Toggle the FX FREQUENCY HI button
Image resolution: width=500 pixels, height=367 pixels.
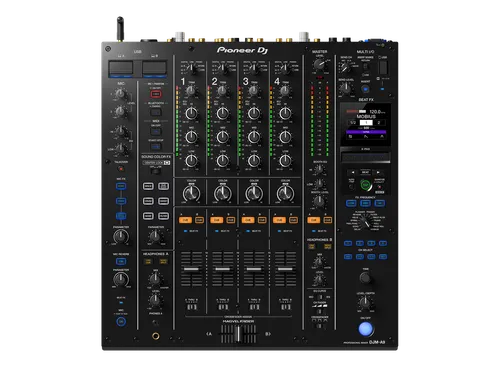click(x=380, y=203)
